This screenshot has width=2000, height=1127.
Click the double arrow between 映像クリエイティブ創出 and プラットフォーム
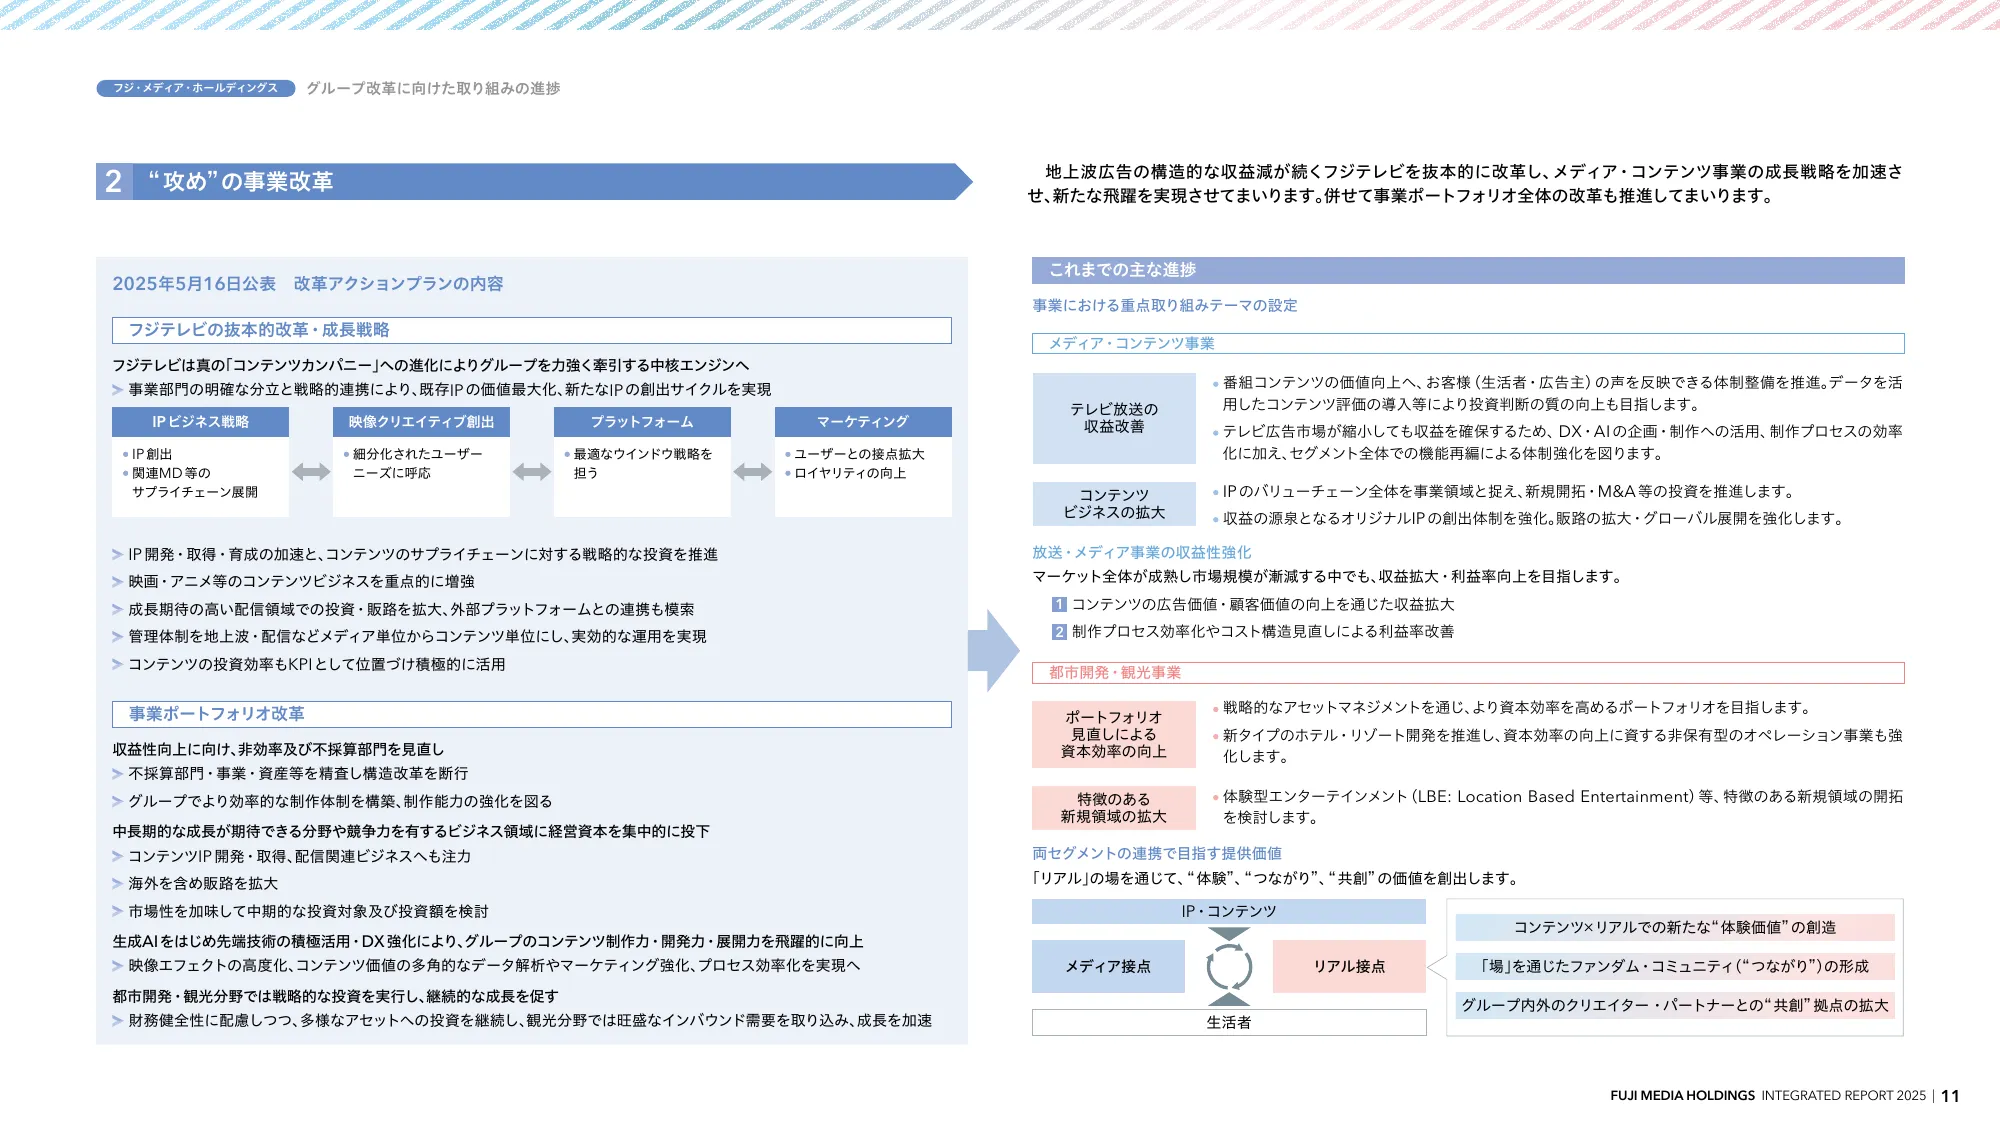click(x=532, y=472)
